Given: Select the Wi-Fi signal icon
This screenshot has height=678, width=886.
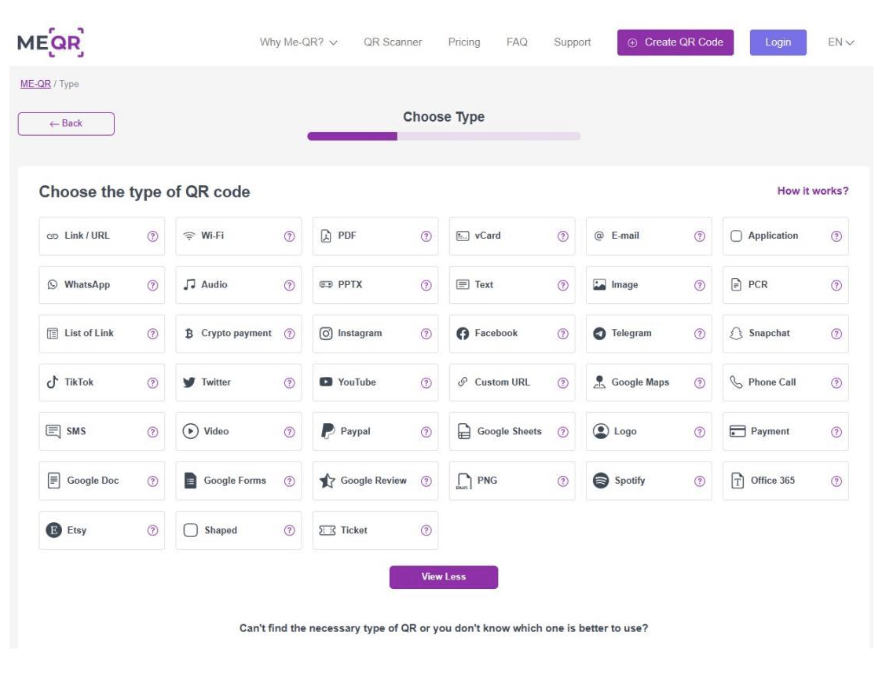Looking at the screenshot, I should coord(189,236).
